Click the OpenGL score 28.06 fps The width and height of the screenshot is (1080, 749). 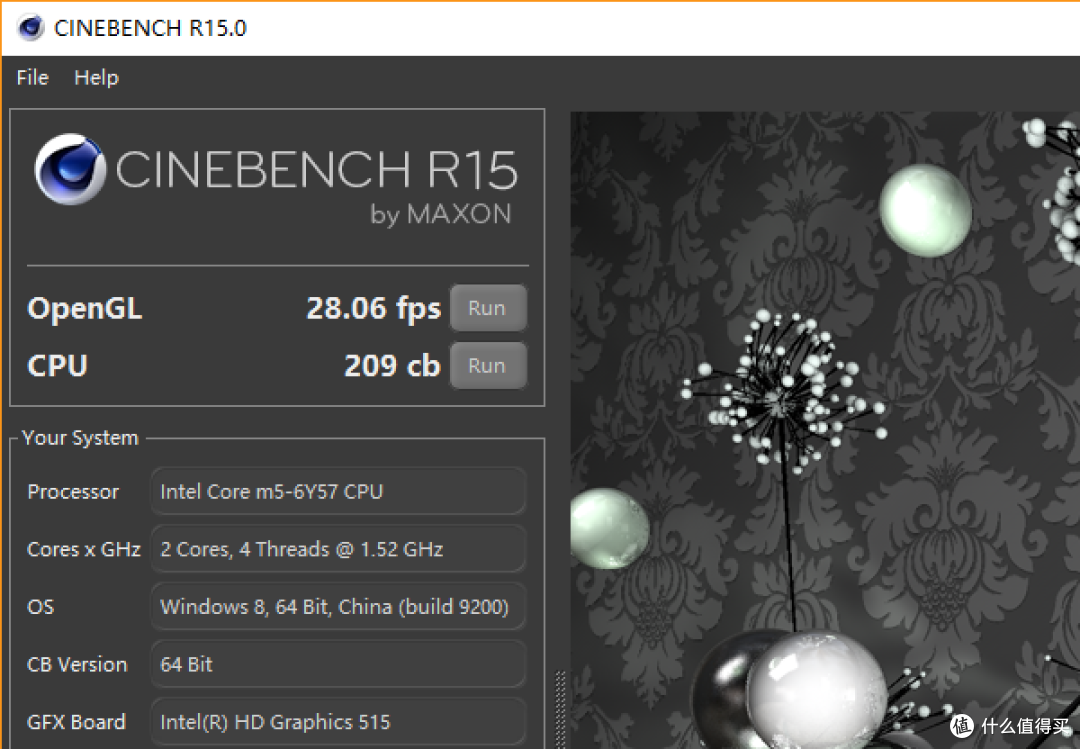click(373, 309)
